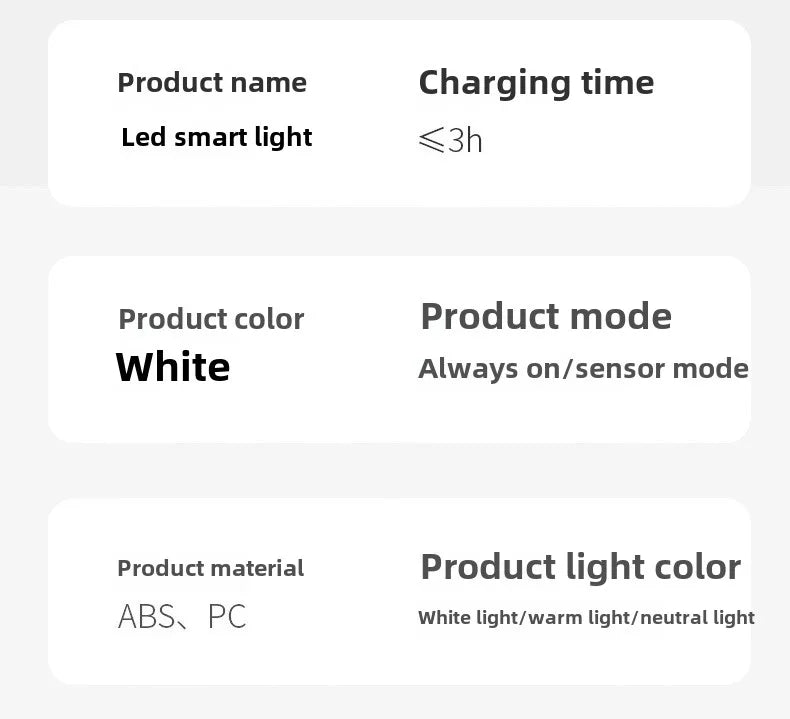
Task: Select the "neutral light" option text
Action: pos(697,617)
